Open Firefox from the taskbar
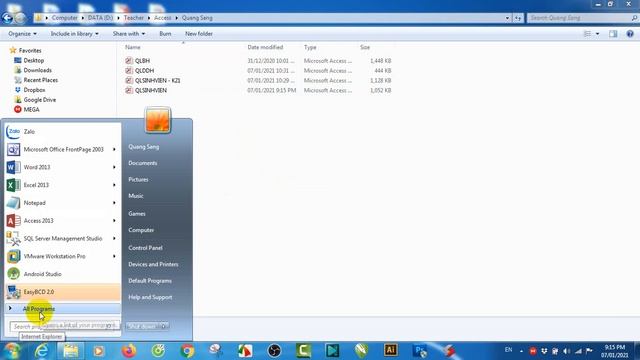Image resolution: width=640 pixels, height=360 pixels. (x=129, y=351)
